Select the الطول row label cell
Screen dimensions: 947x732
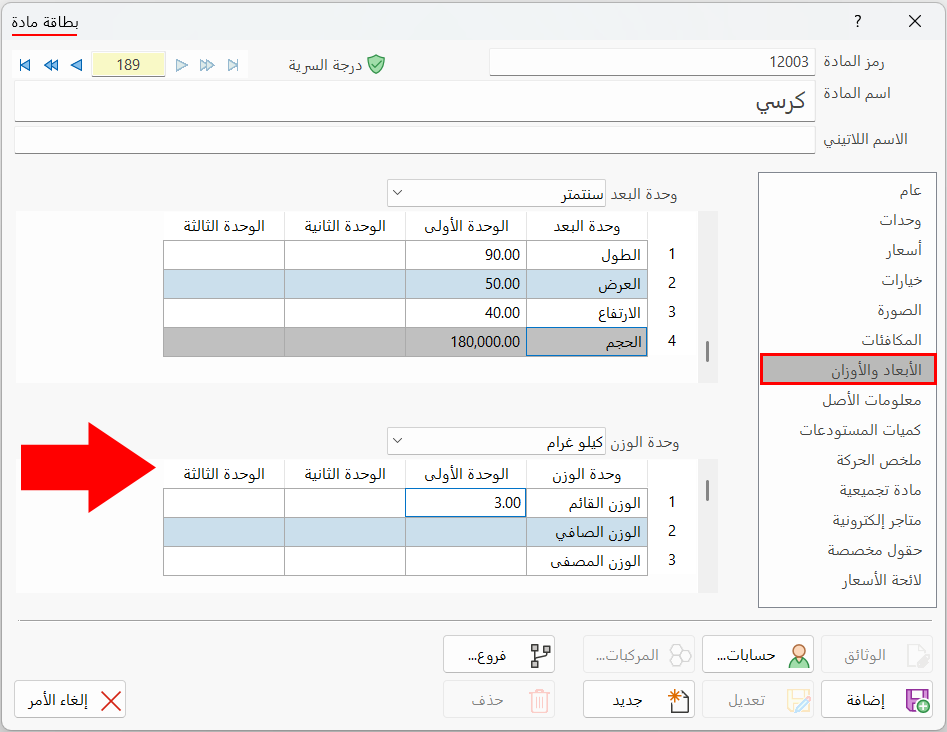(587, 255)
